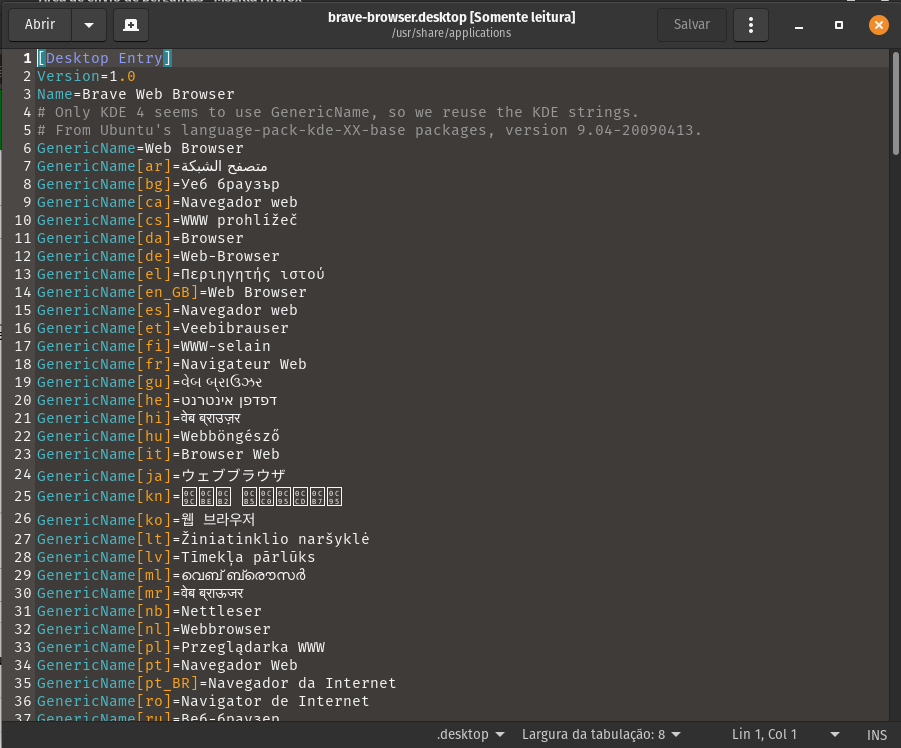Click the GenericName[he] line

[x=157, y=400]
